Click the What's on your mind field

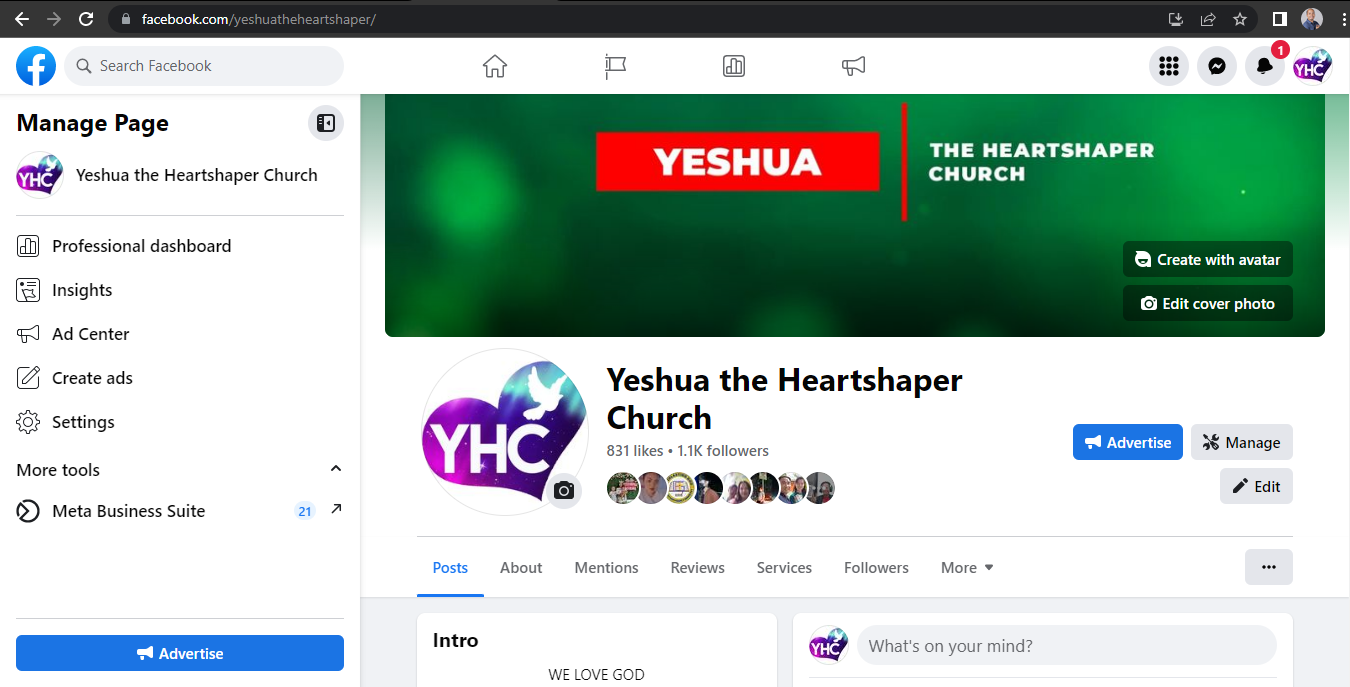(1067, 646)
